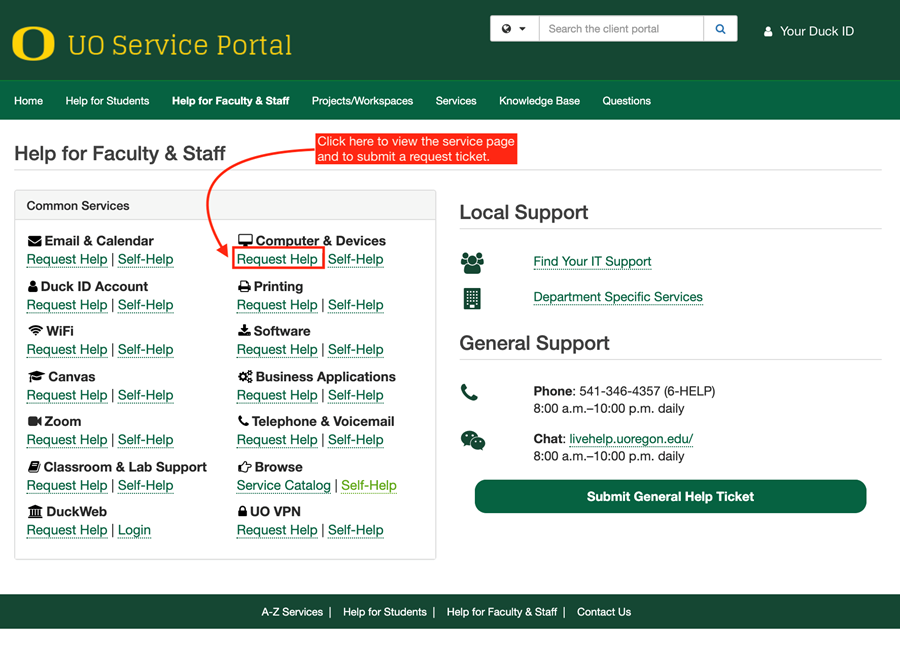This screenshot has height=647, width=900.
Task: Click Self-Help under Telephone & Voicemail
Action: [x=356, y=440]
